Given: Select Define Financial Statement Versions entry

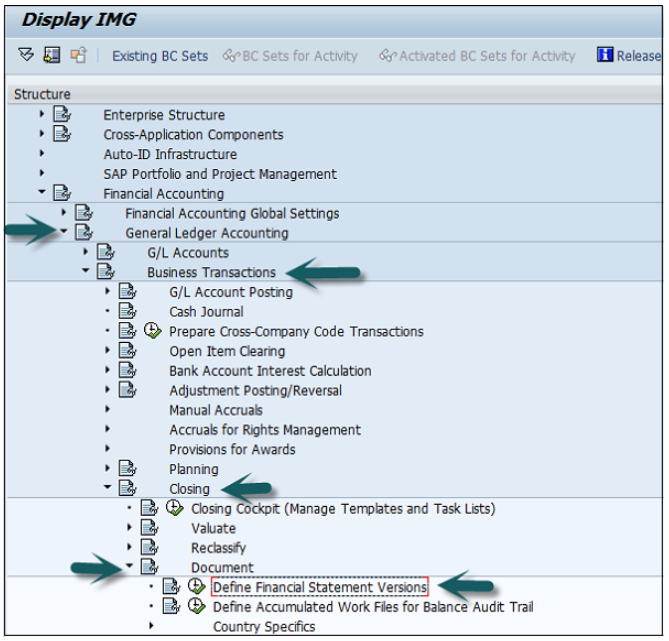Looking at the screenshot, I should [x=319, y=587].
